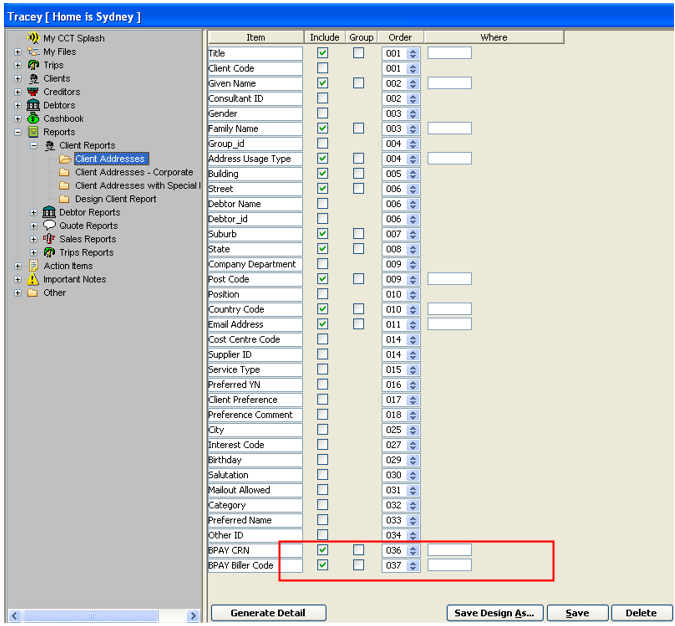Click the Client Reports person icon
This screenshot has width=675, height=626.
click(x=50, y=145)
